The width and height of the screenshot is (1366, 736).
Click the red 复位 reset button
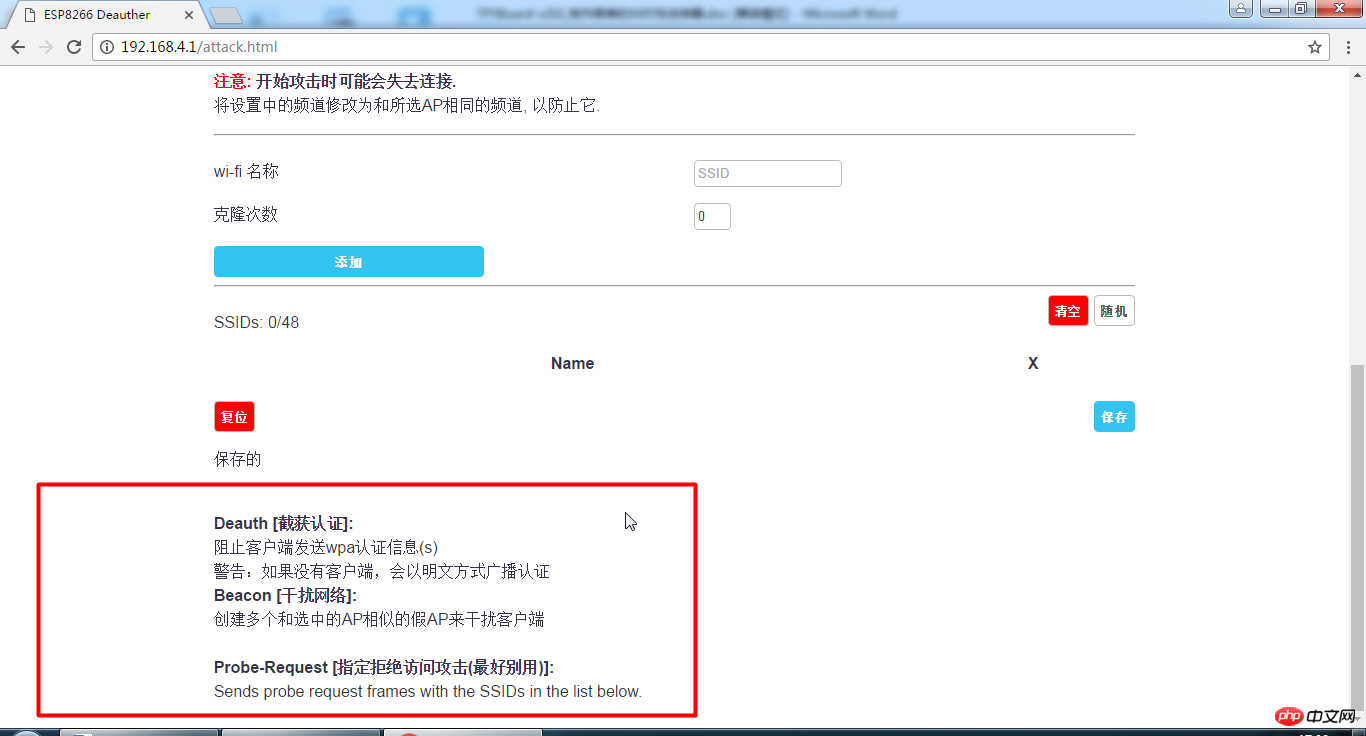(x=234, y=417)
